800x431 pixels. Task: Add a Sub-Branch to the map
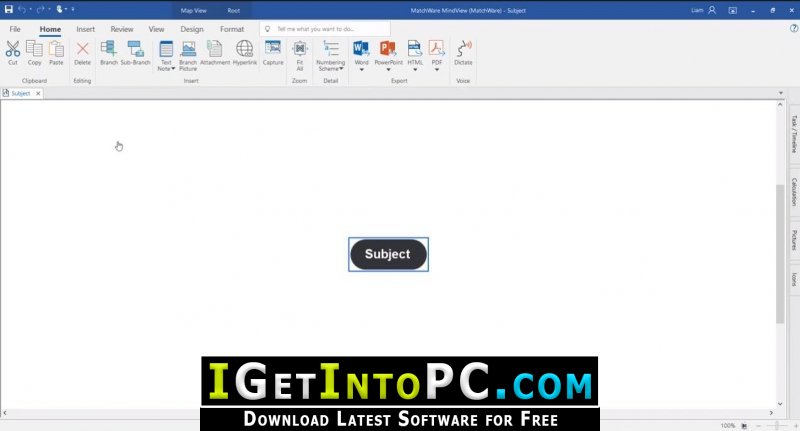point(135,49)
